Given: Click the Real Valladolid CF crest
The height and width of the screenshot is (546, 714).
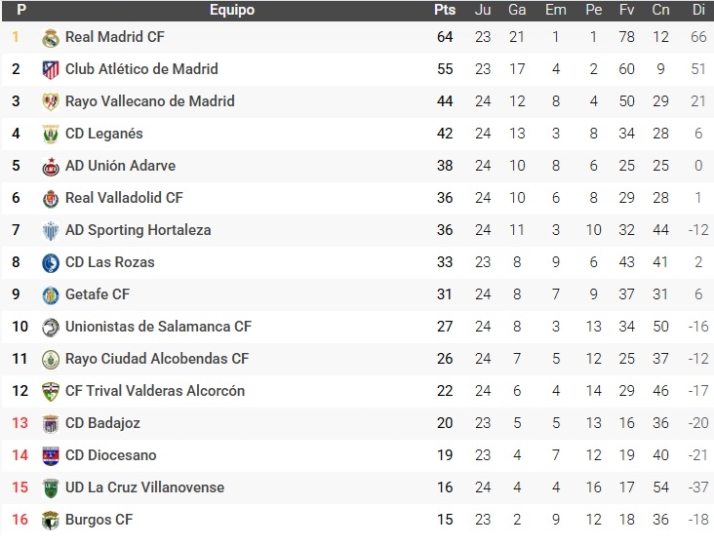Looking at the screenshot, I should pyautogui.click(x=51, y=199).
